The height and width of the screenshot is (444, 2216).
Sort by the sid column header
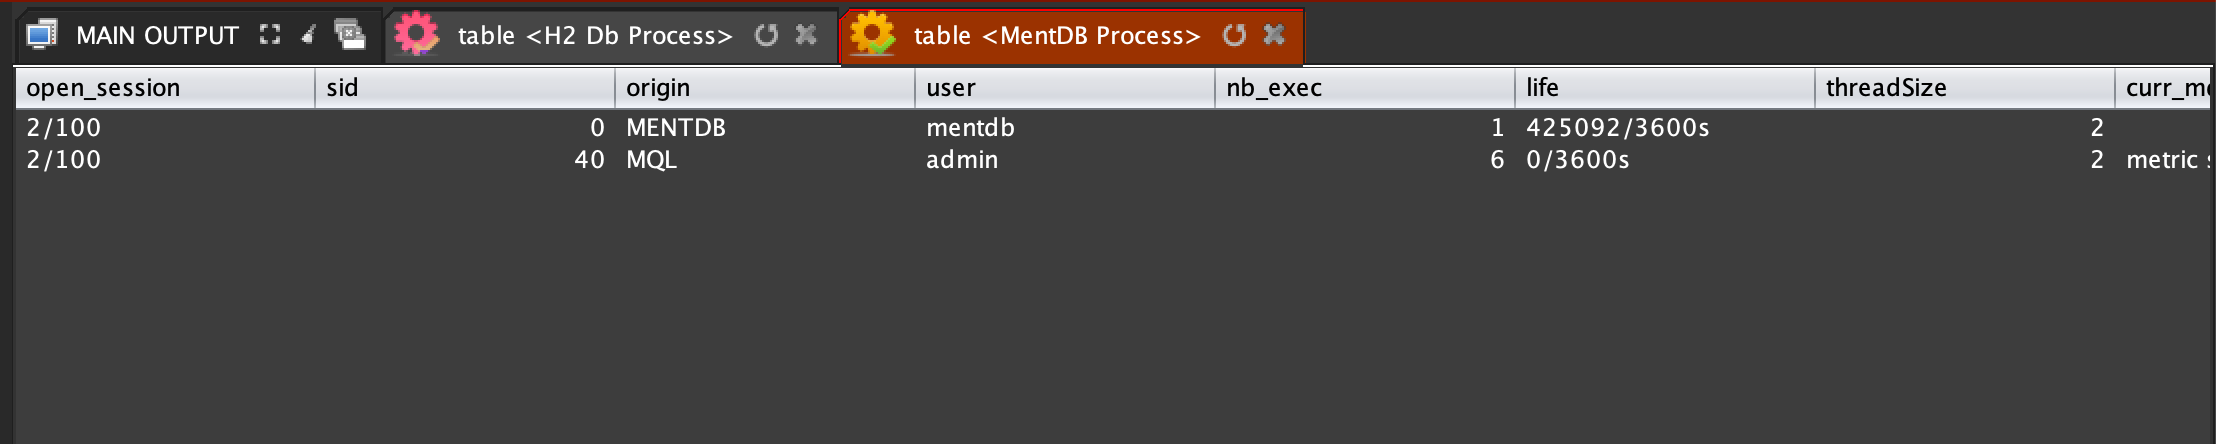pyautogui.click(x=464, y=88)
